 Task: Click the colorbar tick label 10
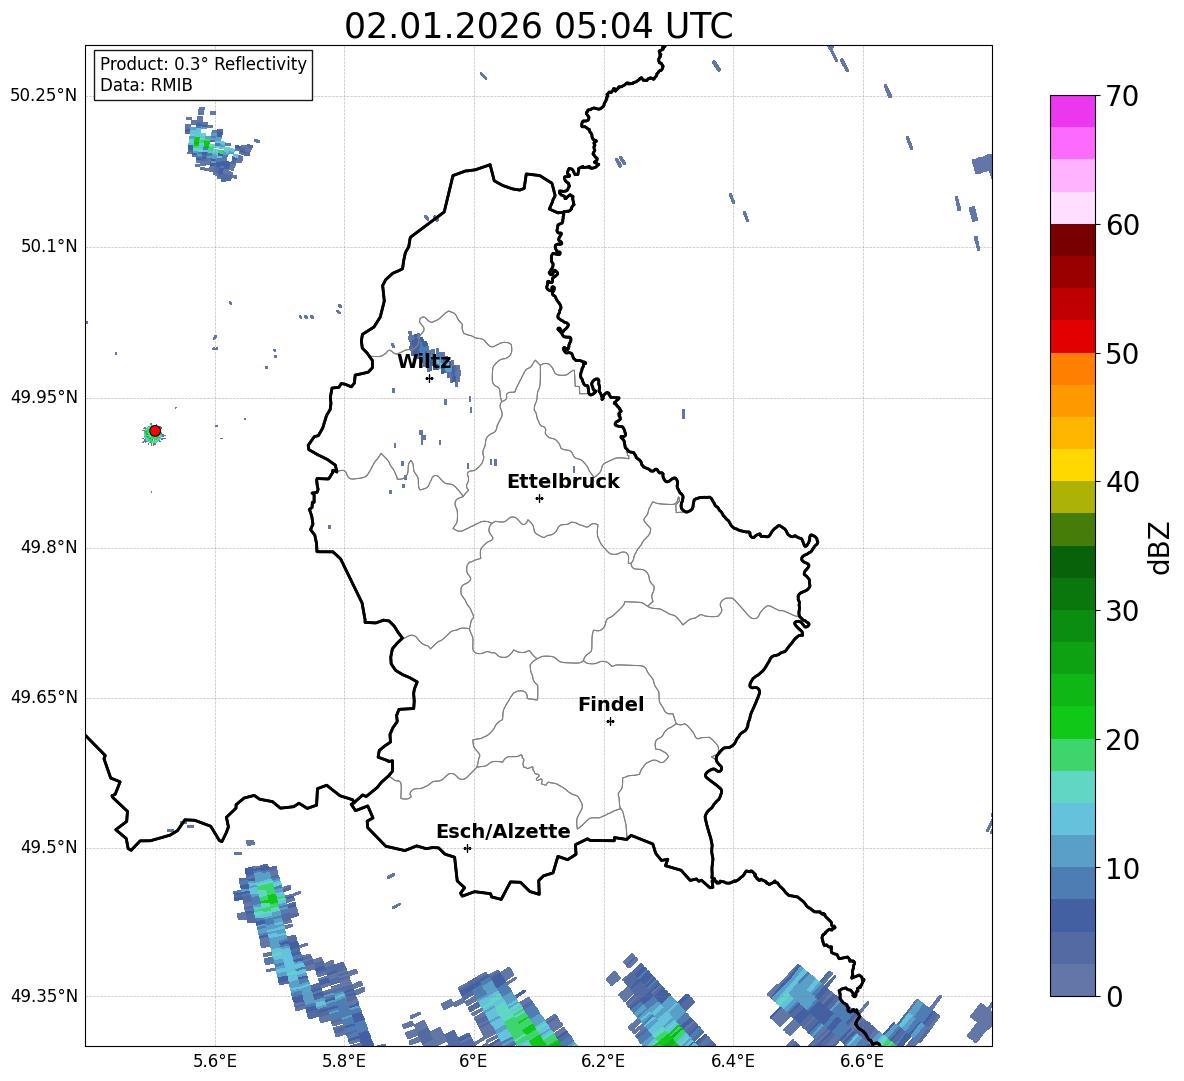coord(1122,869)
